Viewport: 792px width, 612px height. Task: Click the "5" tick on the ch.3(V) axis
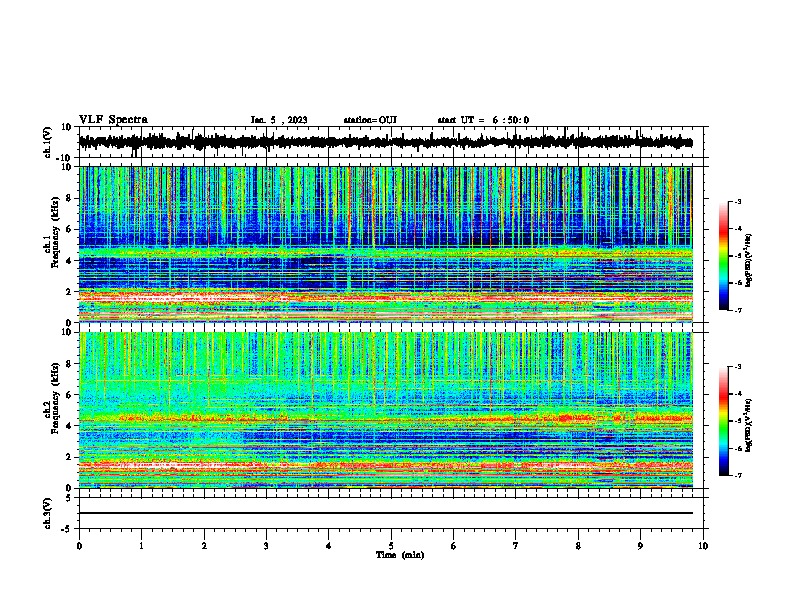point(70,498)
